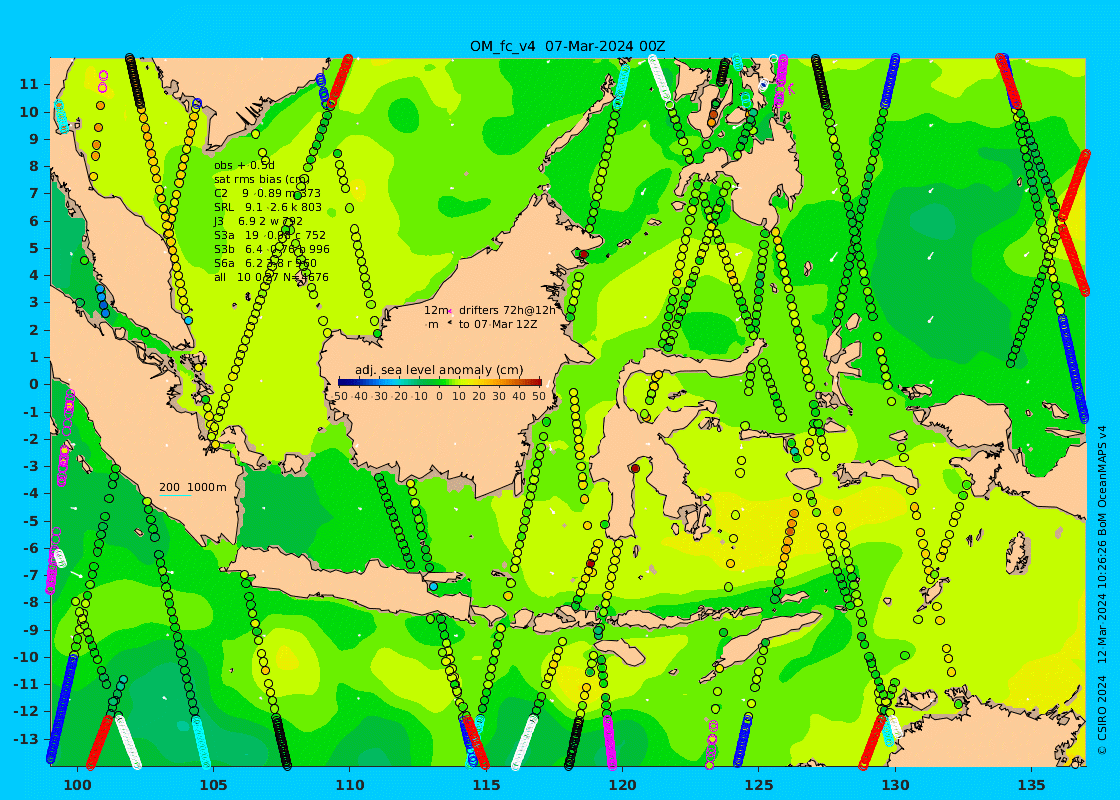The image size is (1120, 800).
Task: Click the SRL satellite statistics row
Action: click(268, 207)
